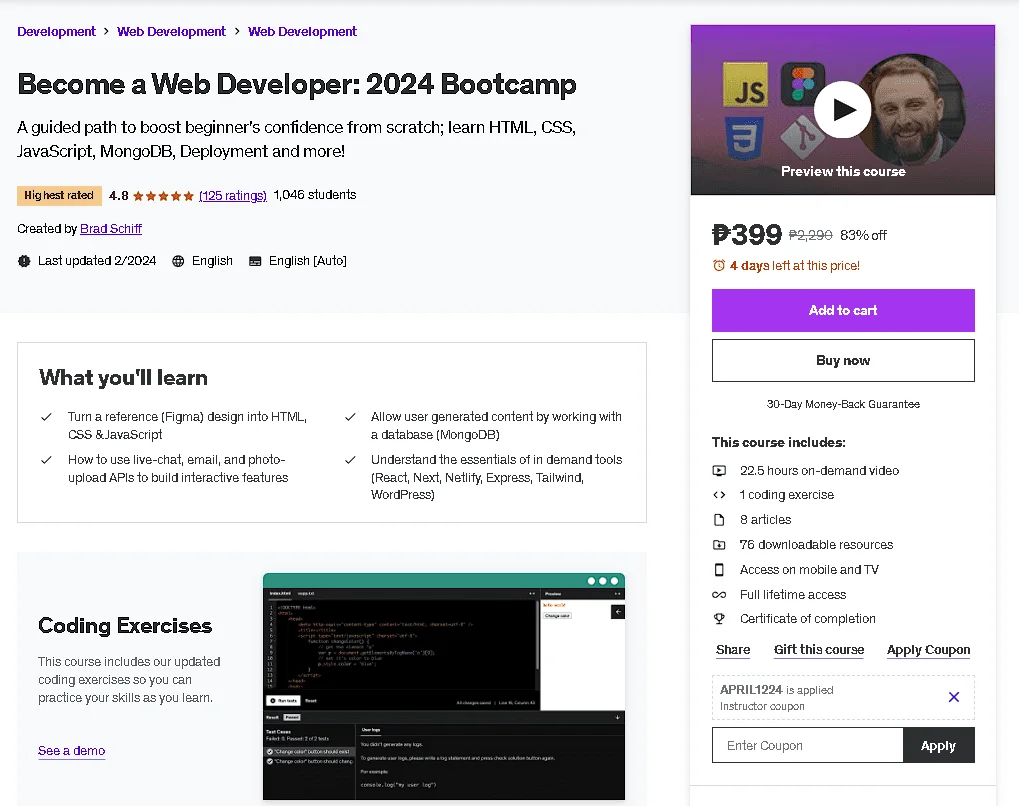Click the badge icon beside Last updated

coord(24,261)
